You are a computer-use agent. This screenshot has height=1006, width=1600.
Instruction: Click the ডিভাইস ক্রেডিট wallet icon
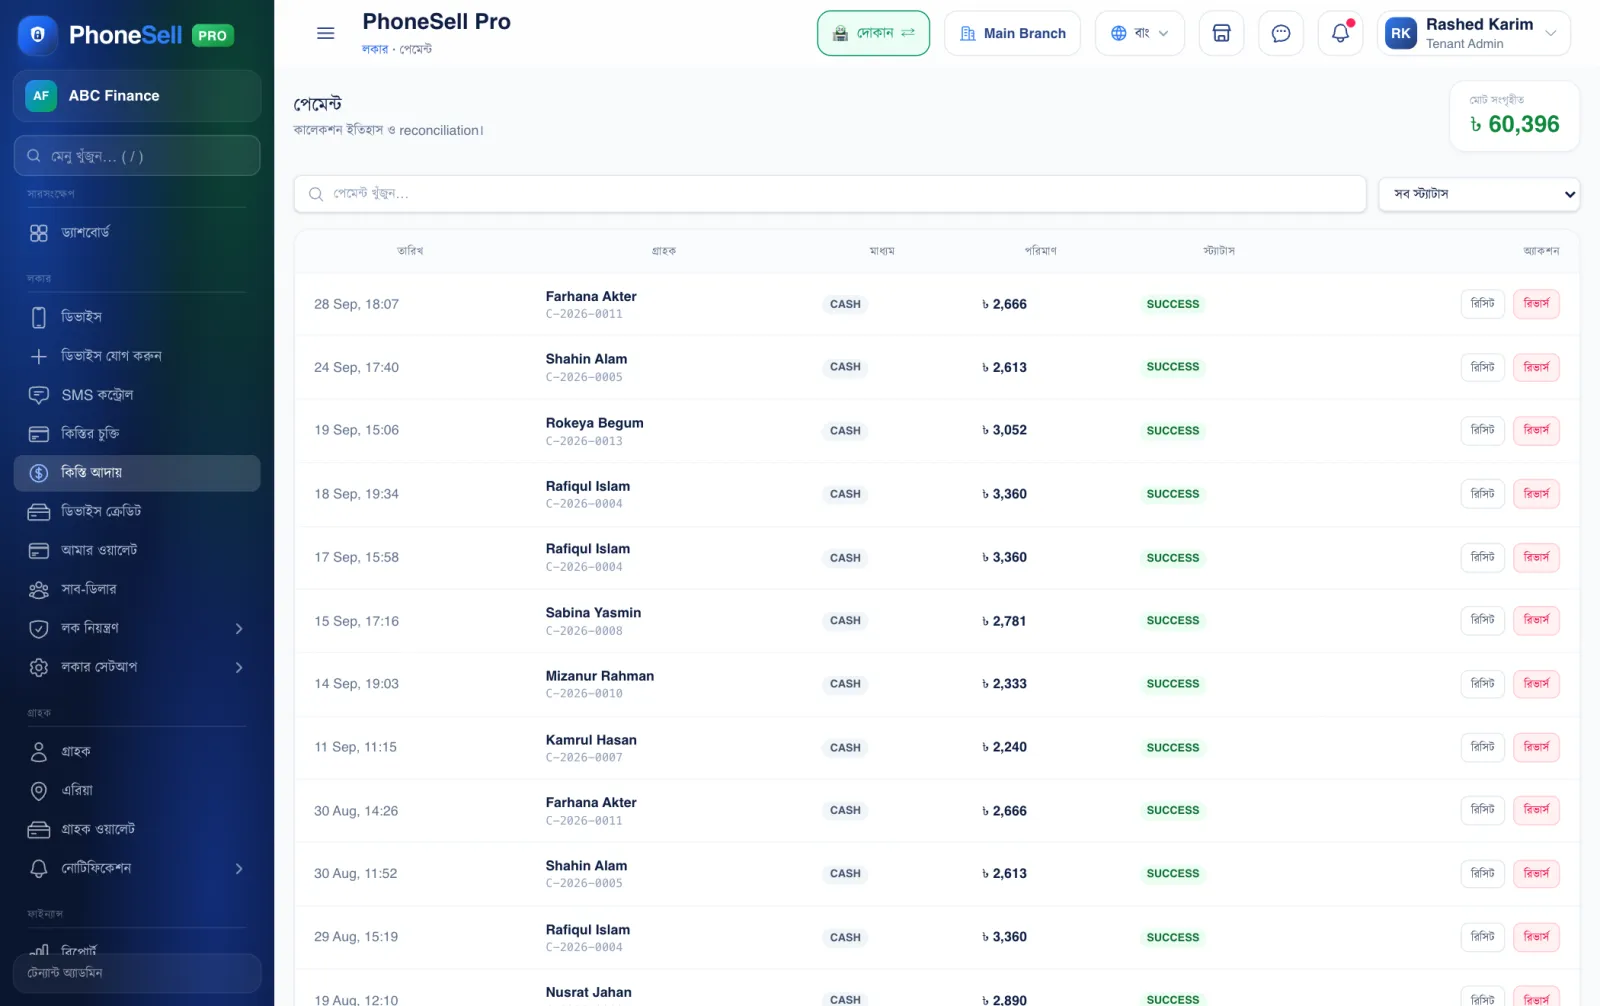38,512
